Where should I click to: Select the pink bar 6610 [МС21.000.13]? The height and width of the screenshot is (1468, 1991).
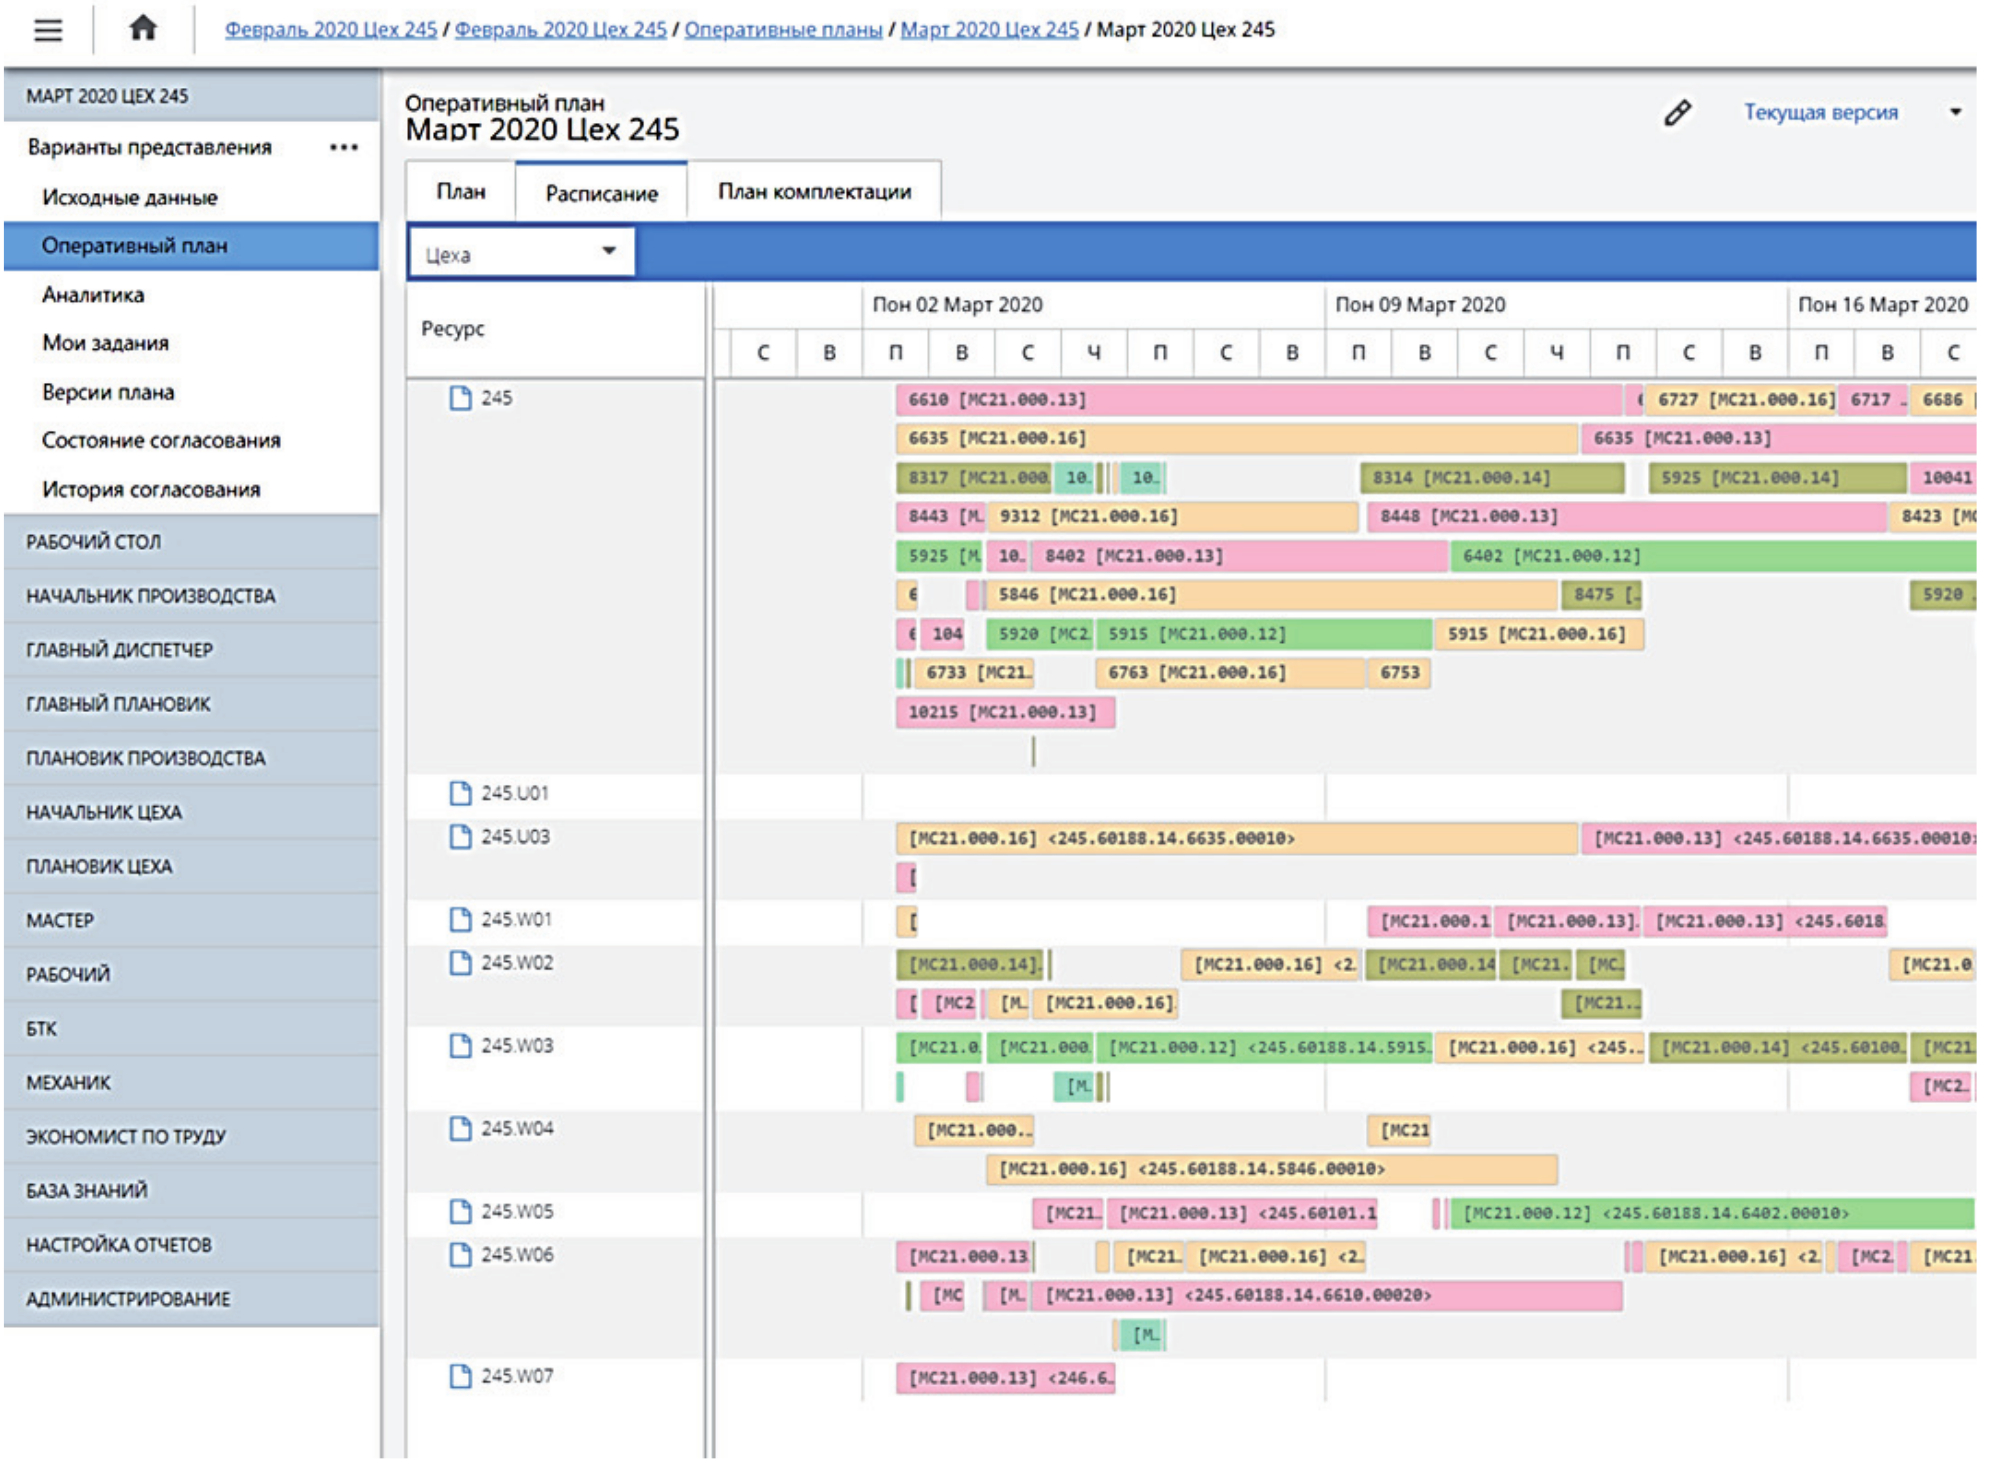click(1257, 400)
